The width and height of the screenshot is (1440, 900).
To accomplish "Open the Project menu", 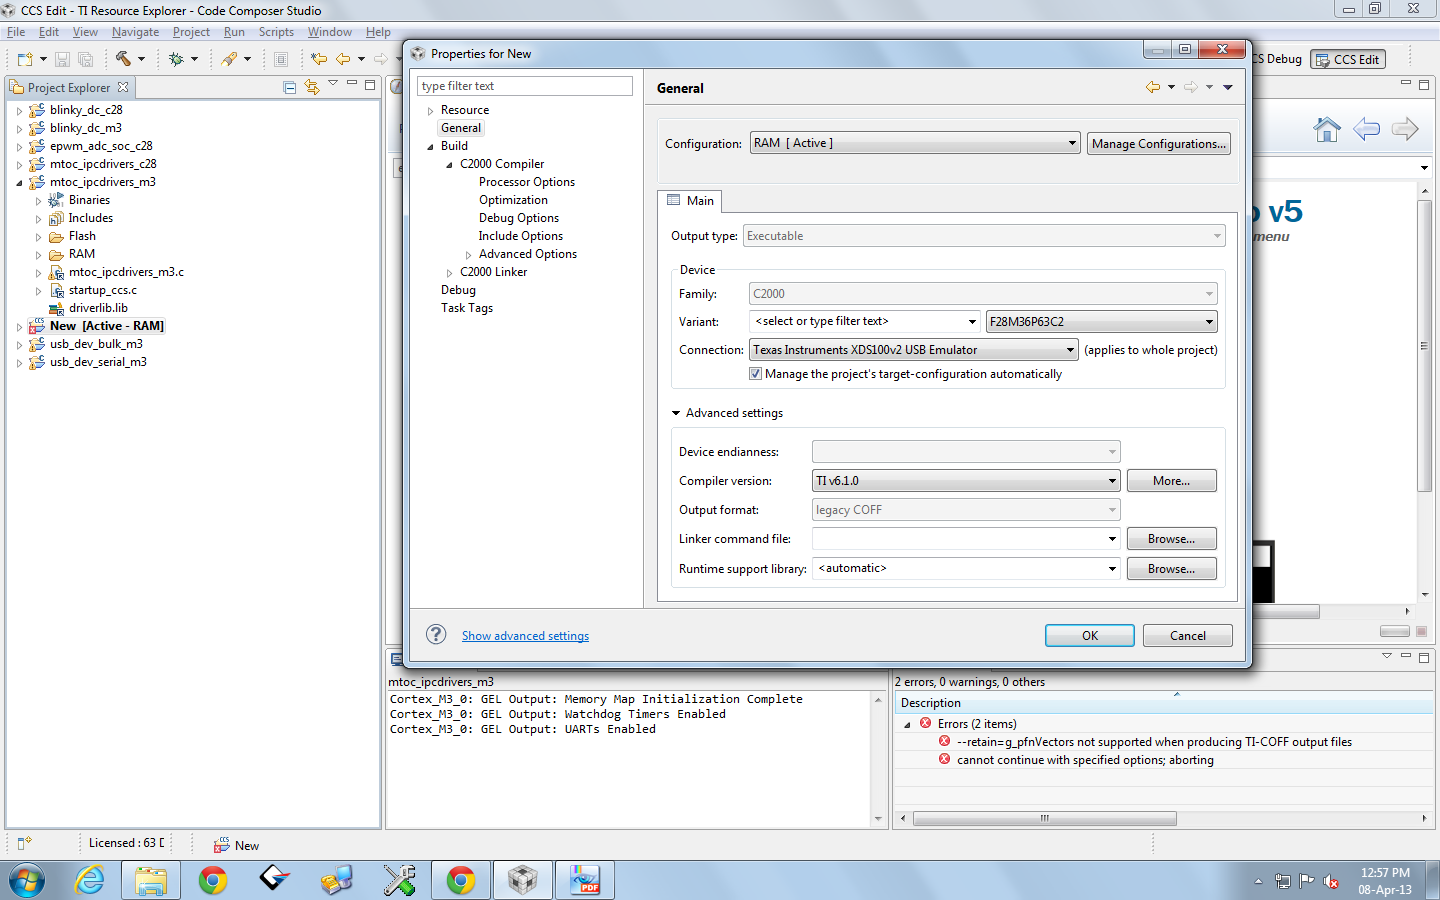I will point(191,32).
